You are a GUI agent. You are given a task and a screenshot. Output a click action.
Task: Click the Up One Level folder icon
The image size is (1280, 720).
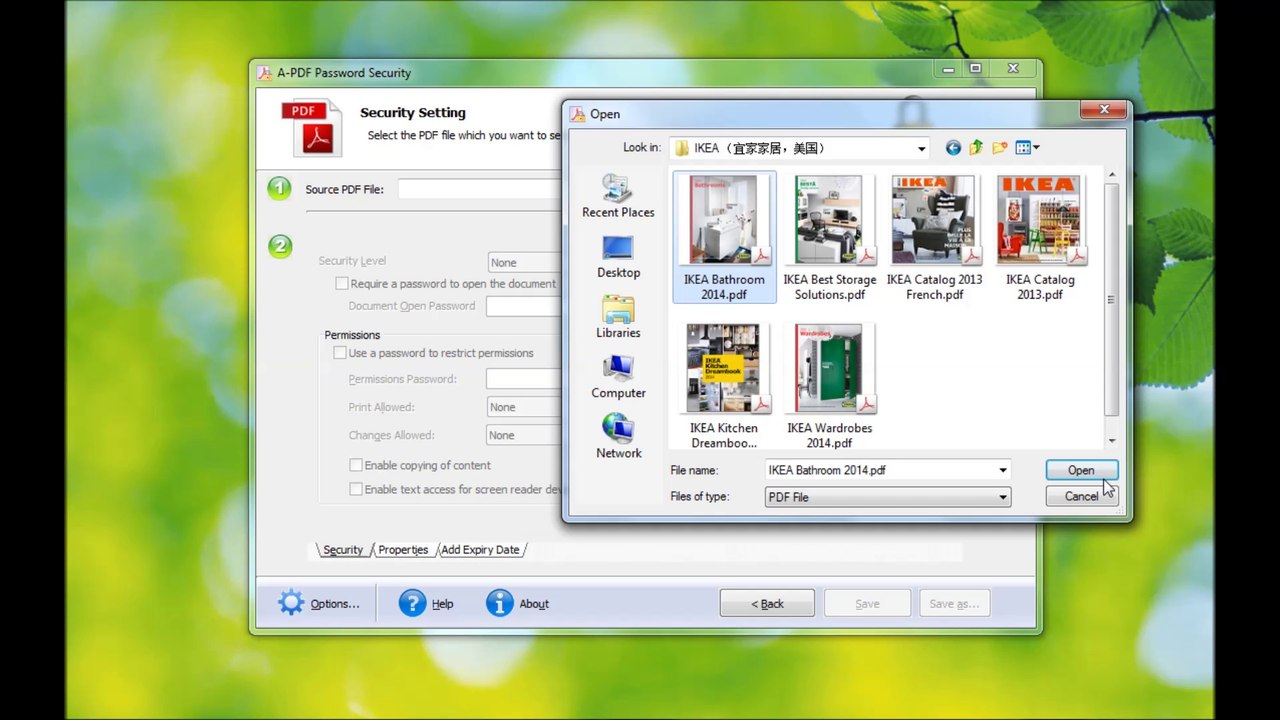976,148
